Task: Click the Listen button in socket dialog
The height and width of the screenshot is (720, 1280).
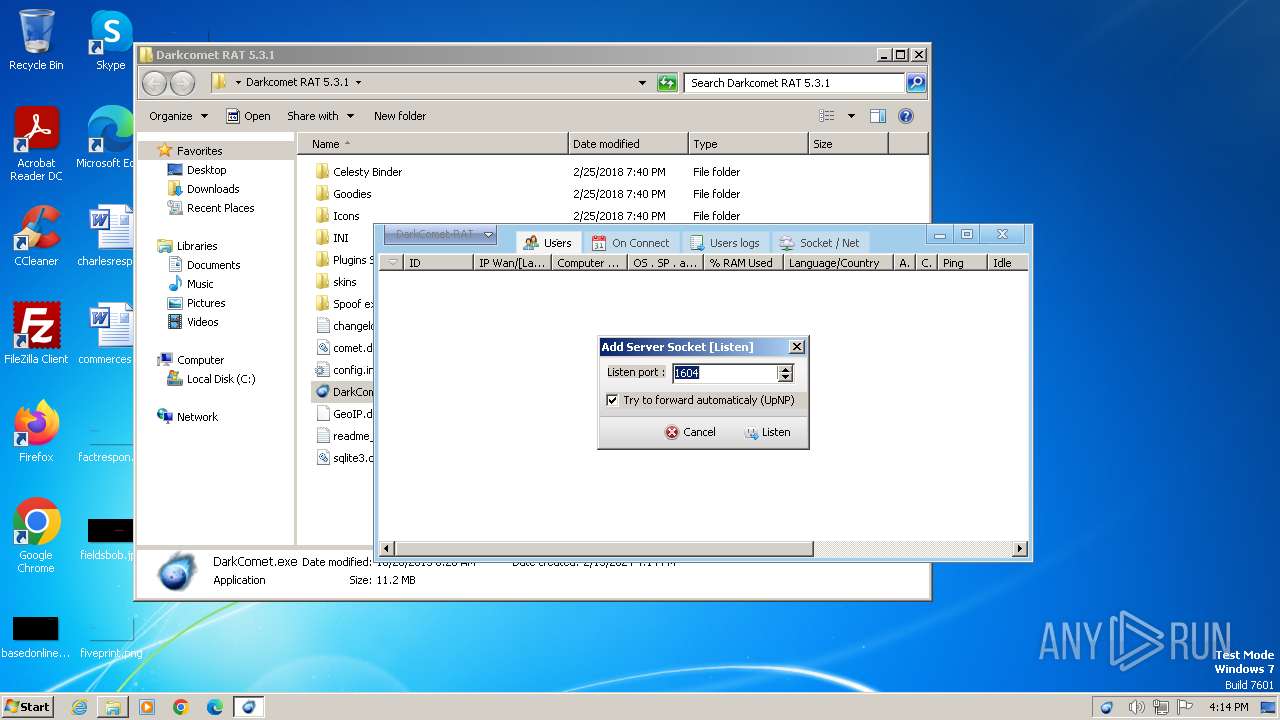Action: pyautogui.click(x=767, y=432)
